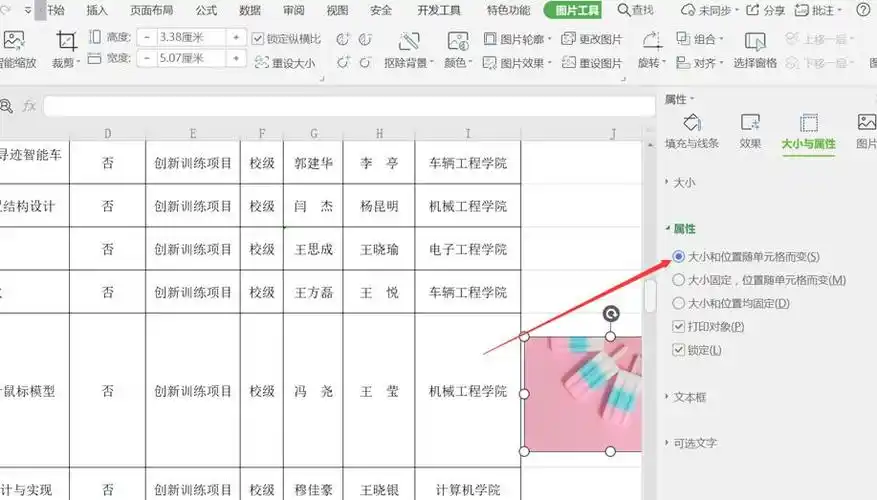Open the Remove Background (抠除背景) dropdown arrow

coord(432,63)
